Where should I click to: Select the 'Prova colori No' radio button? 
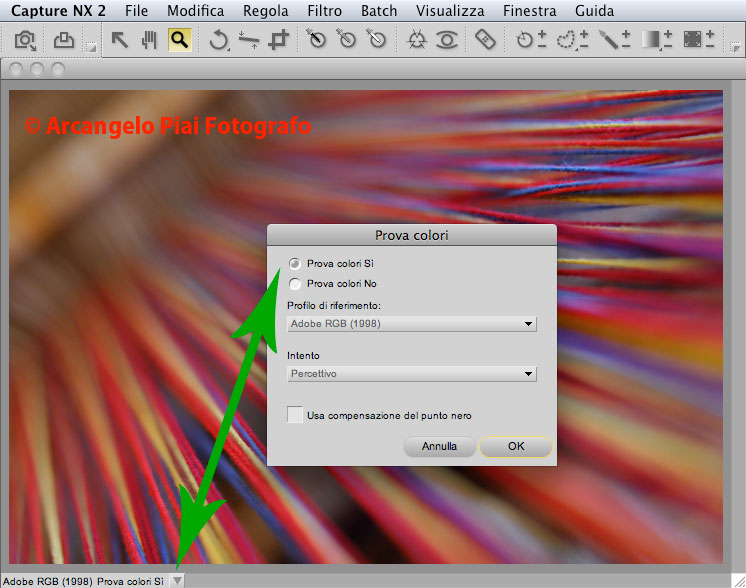point(295,283)
